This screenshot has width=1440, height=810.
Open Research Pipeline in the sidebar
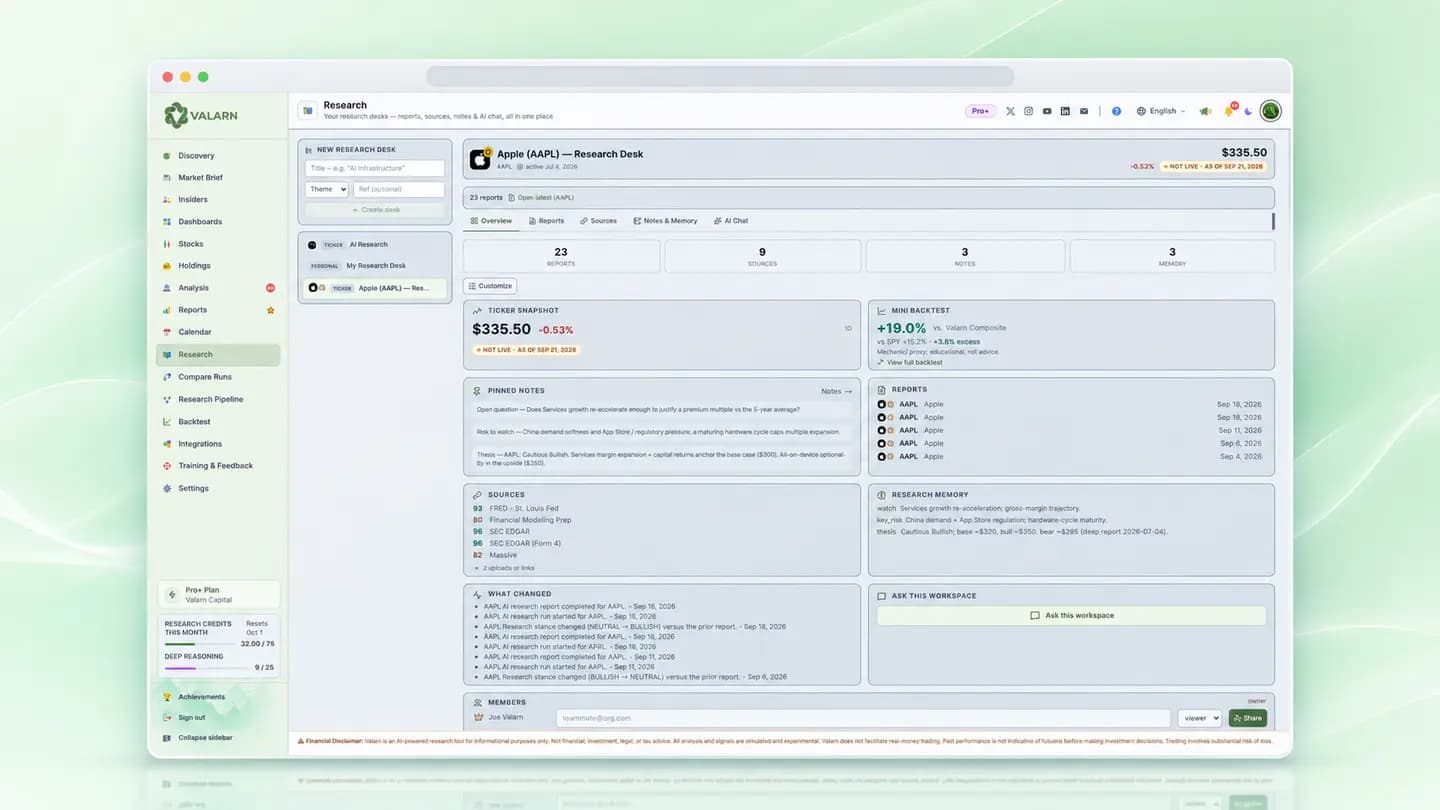point(218,399)
